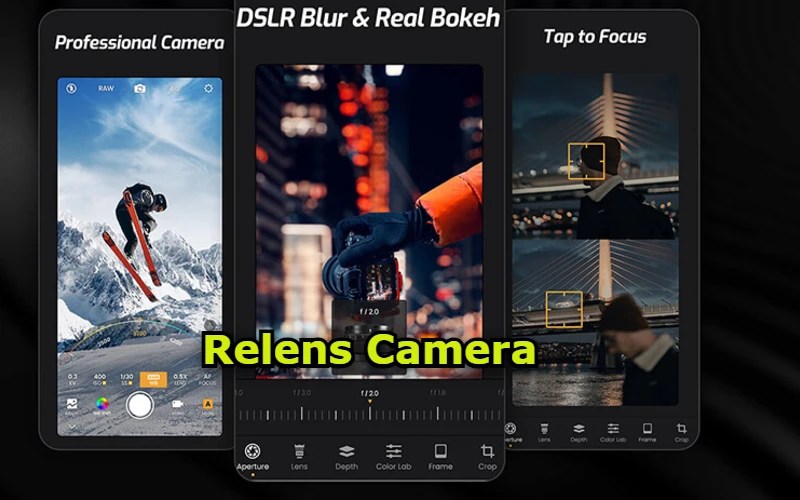Click the "DSLR Blur & Real Bokeh" heading
The height and width of the screenshot is (500, 800).
click(x=368, y=18)
